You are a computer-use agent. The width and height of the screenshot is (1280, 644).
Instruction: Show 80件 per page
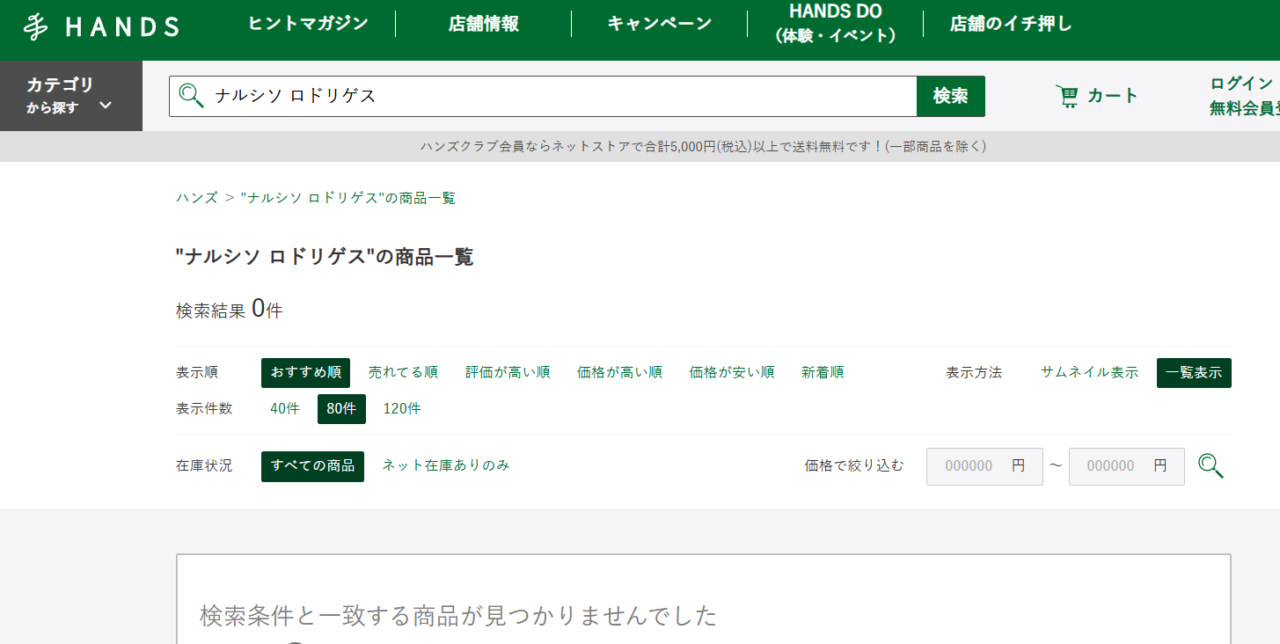[x=342, y=409]
